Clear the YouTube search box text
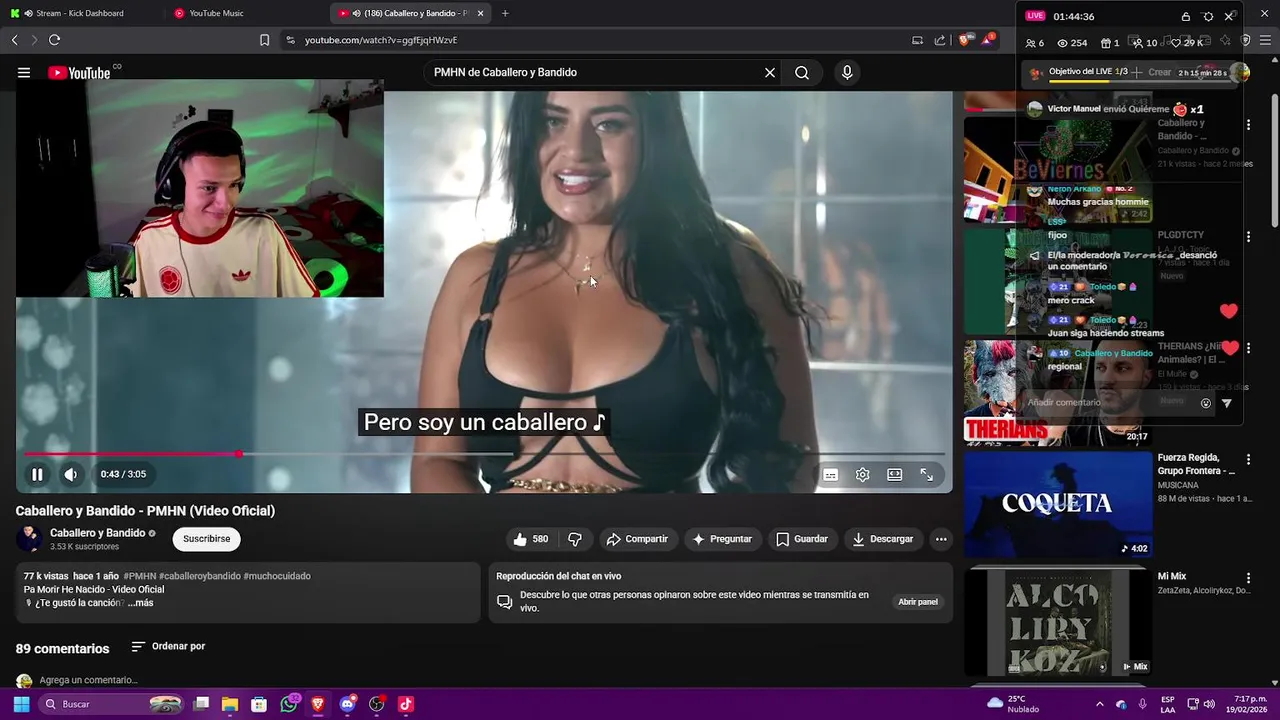 point(770,72)
